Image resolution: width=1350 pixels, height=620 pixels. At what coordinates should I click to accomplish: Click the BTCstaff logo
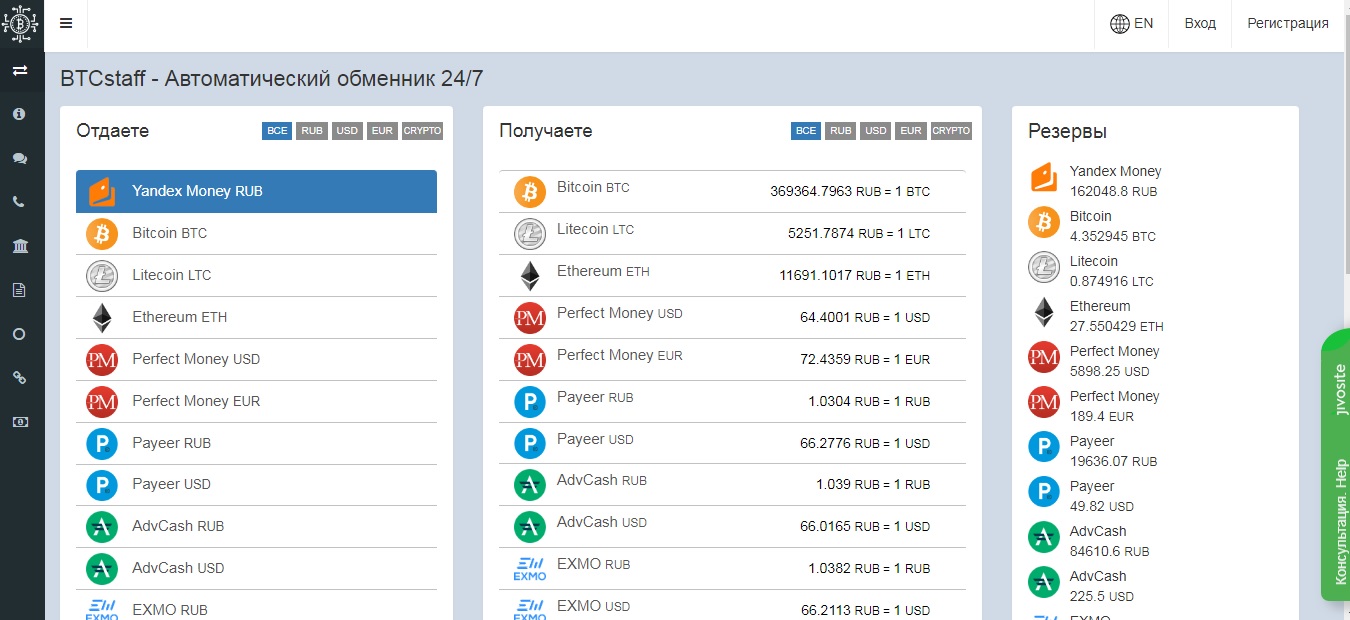[21, 24]
